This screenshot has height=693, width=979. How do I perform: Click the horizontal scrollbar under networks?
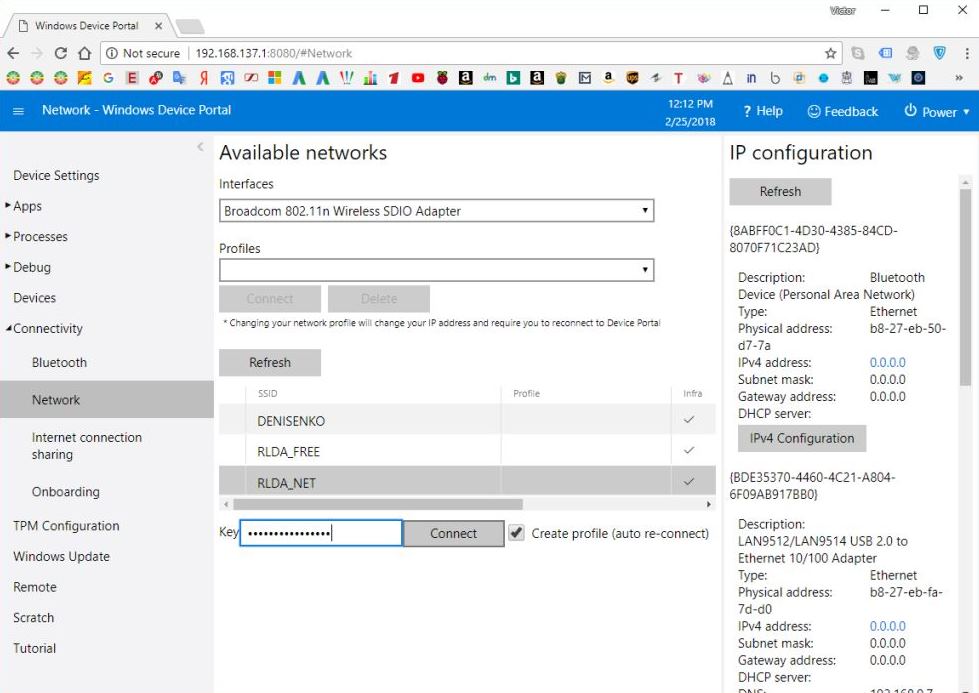pos(378,504)
